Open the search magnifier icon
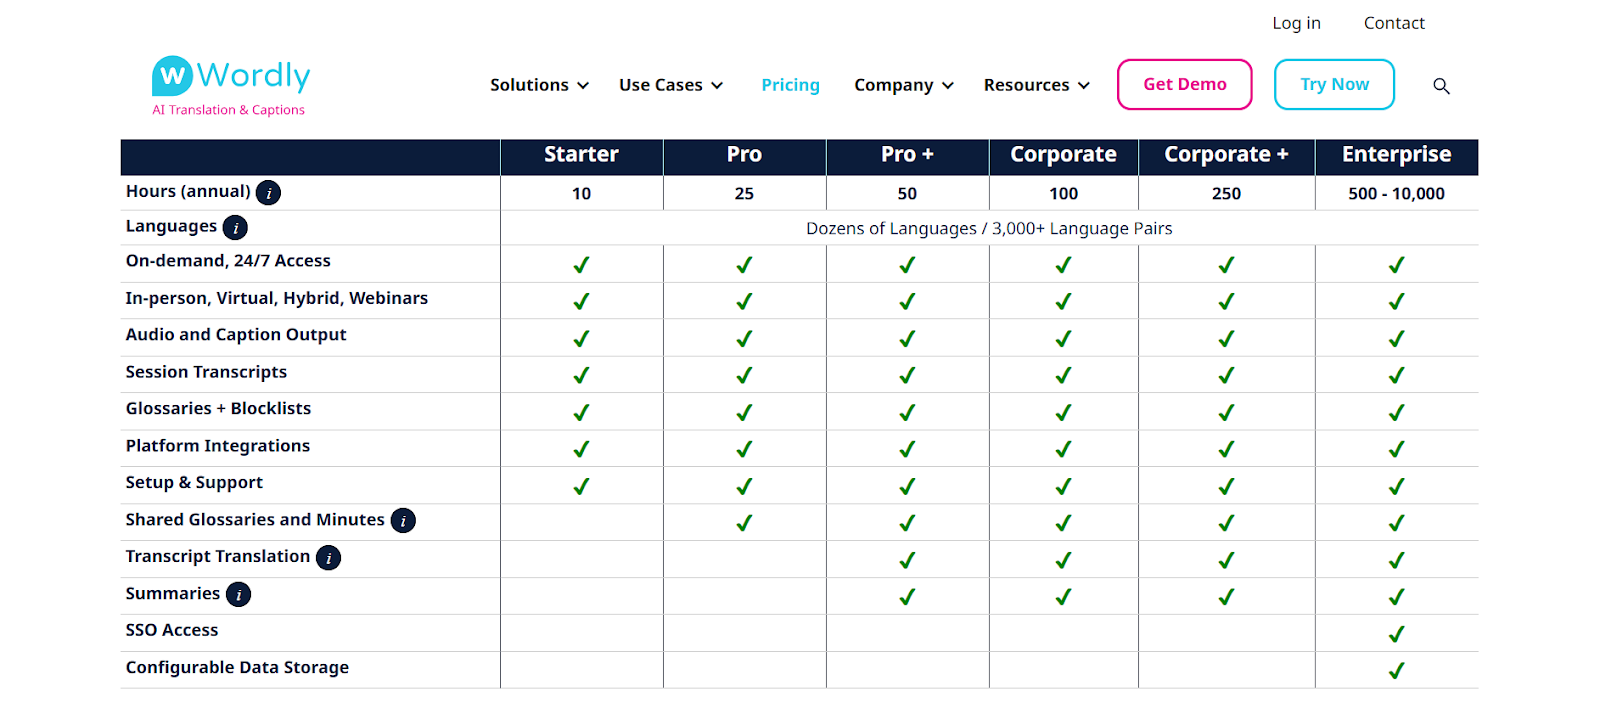1600x714 pixels. click(x=1441, y=86)
